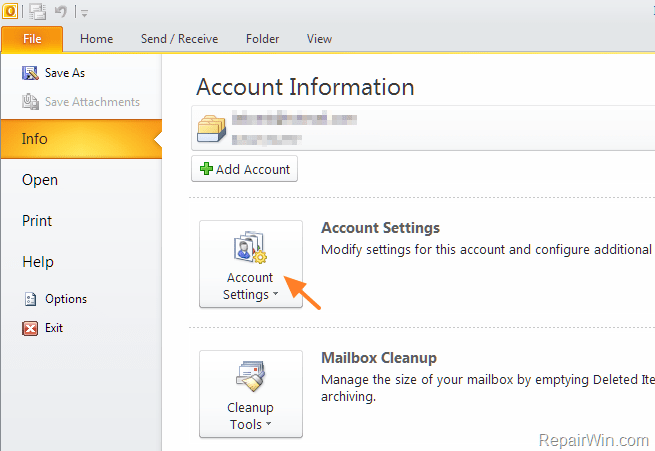Select Help in backstage menu
The width and height of the screenshot is (655, 451).
coord(38,262)
